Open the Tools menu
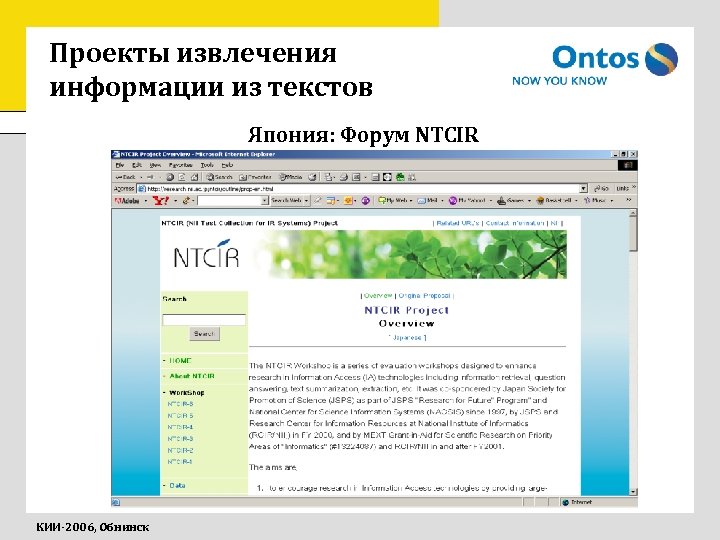This screenshot has height=540, width=720. (x=207, y=165)
